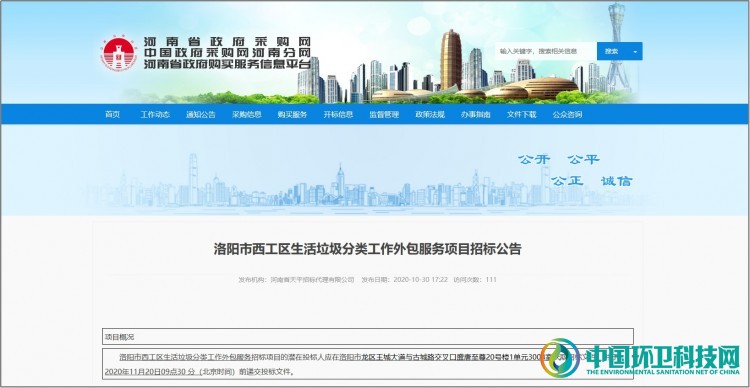
Task: Click the announcement title 洛阳市西工区生活垃圾分类工作外包服务项目招标公告
Action: tap(367, 249)
